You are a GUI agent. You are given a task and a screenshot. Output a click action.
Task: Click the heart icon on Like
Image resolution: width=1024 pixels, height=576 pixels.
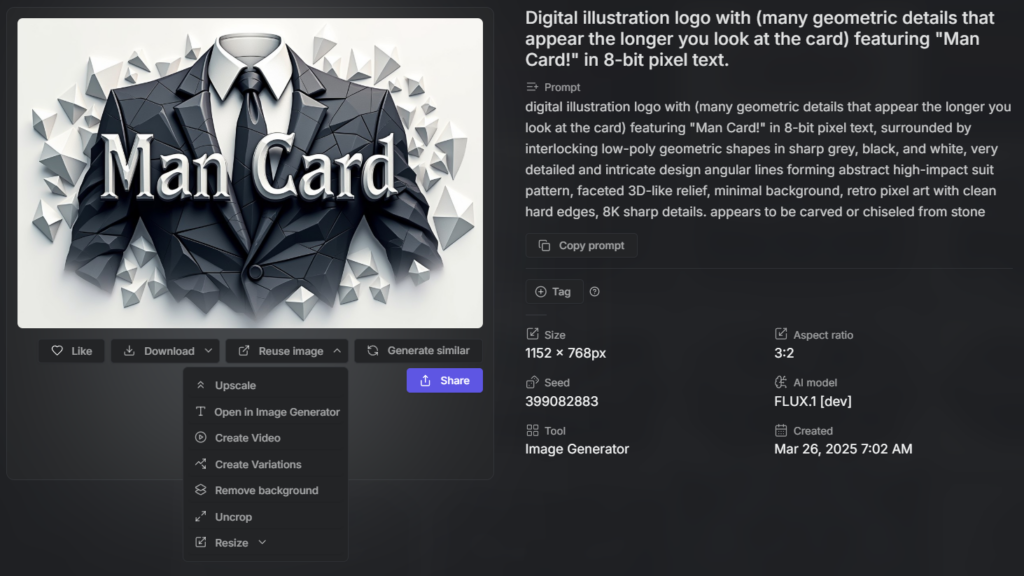tap(57, 351)
